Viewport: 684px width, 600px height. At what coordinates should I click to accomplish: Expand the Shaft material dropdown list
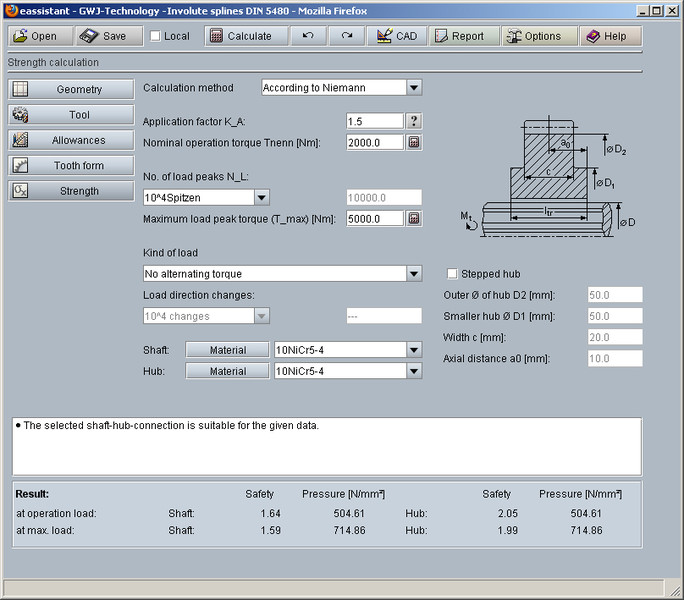414,350
